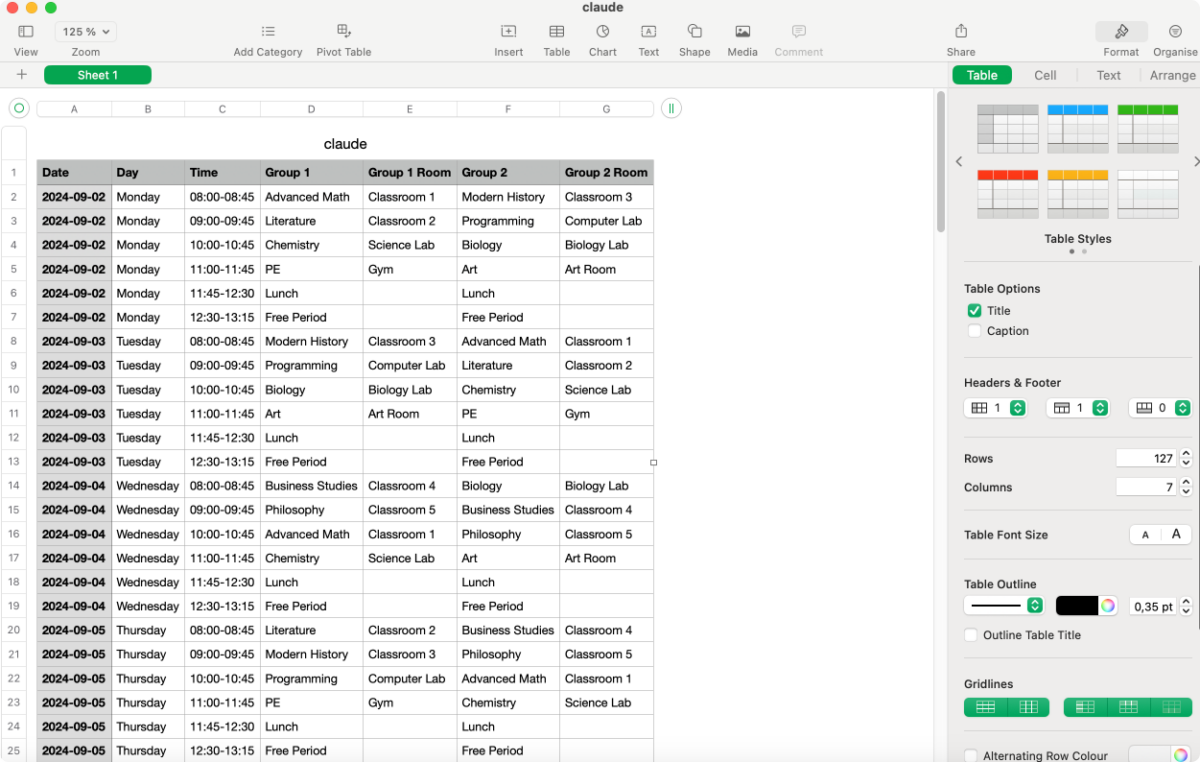The image size is (1200, 762).
Task: Insert a new Chart
Action: tap(602, 37)
